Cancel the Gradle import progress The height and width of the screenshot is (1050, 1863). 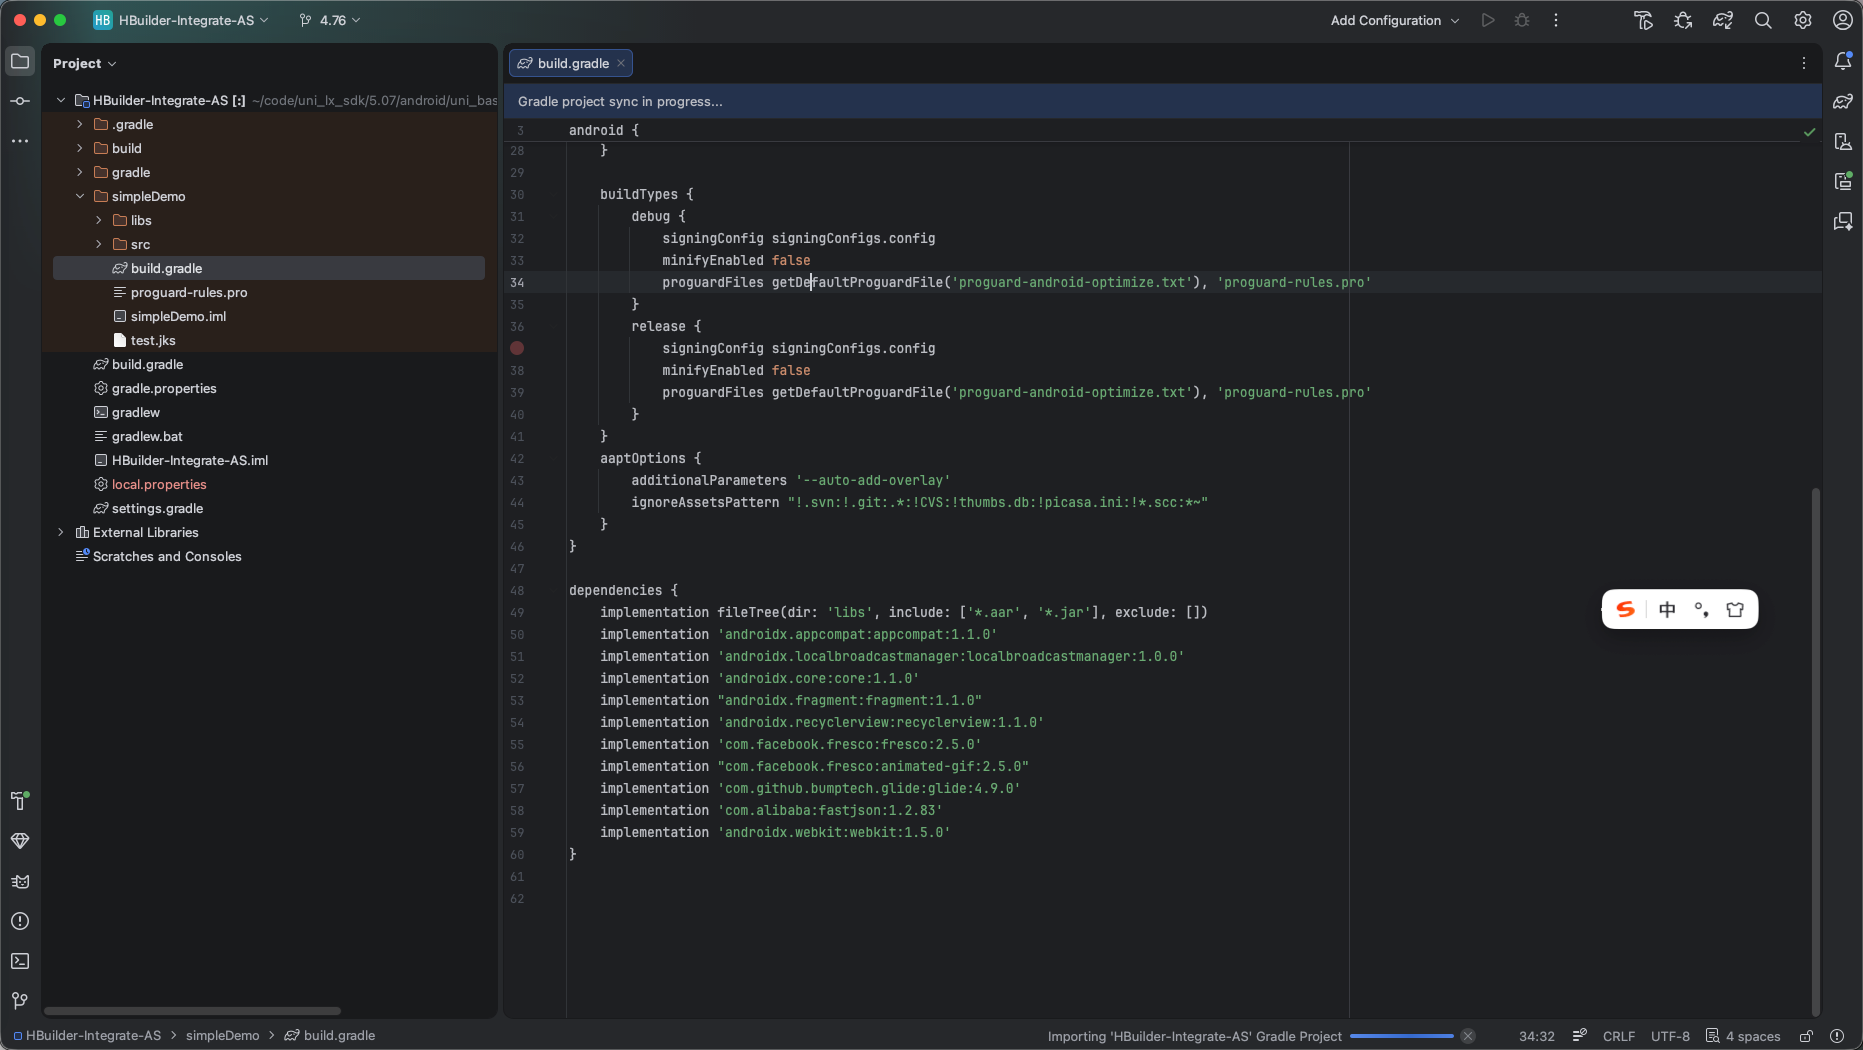tap(1468, 1036)
